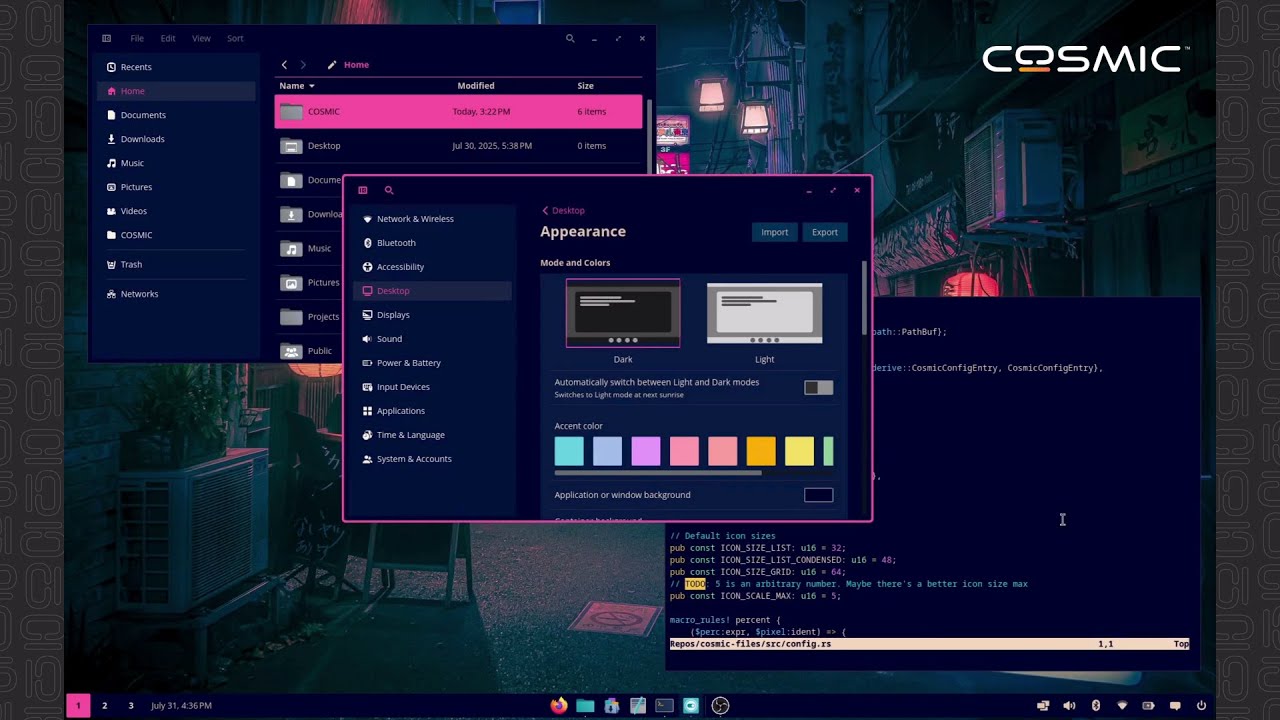Open the power menu in the panel
This screenshot has width=1280, height=720.
(1201, 705)
